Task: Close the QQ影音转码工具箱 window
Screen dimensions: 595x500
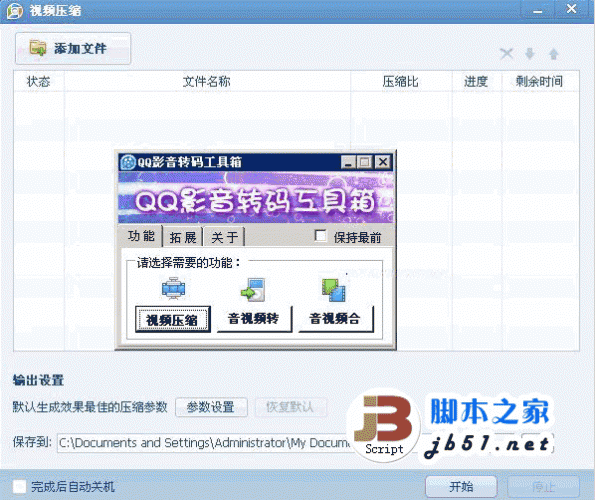Action: (x=383, y=162)
